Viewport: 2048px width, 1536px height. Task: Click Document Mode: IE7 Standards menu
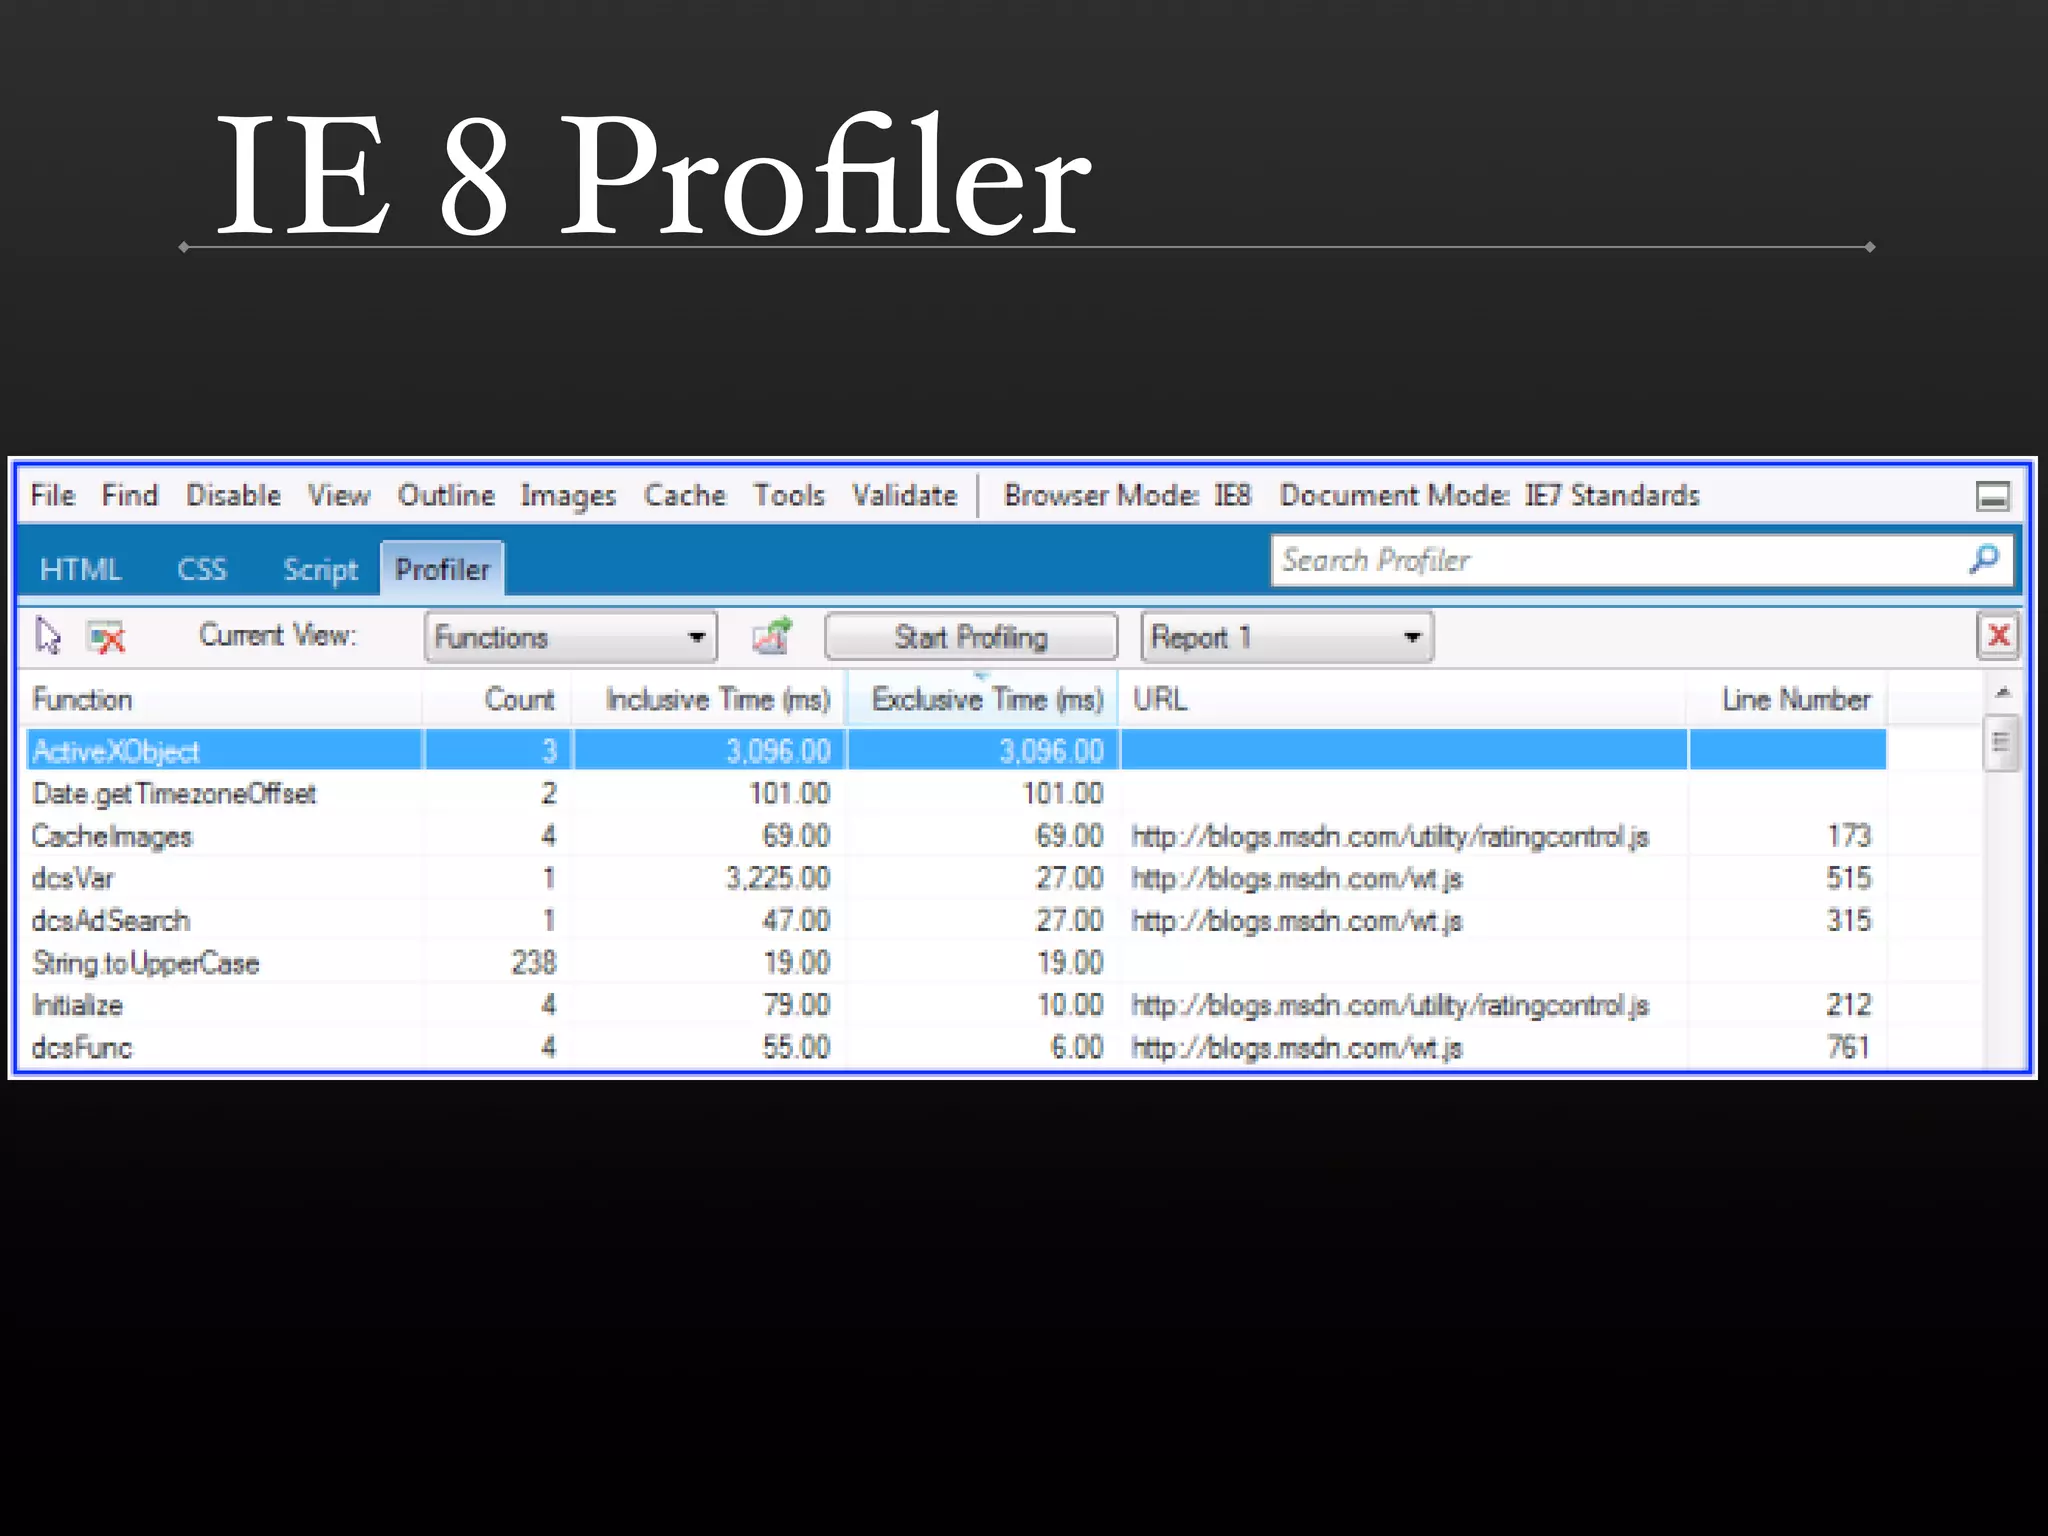coord(1489,495)
